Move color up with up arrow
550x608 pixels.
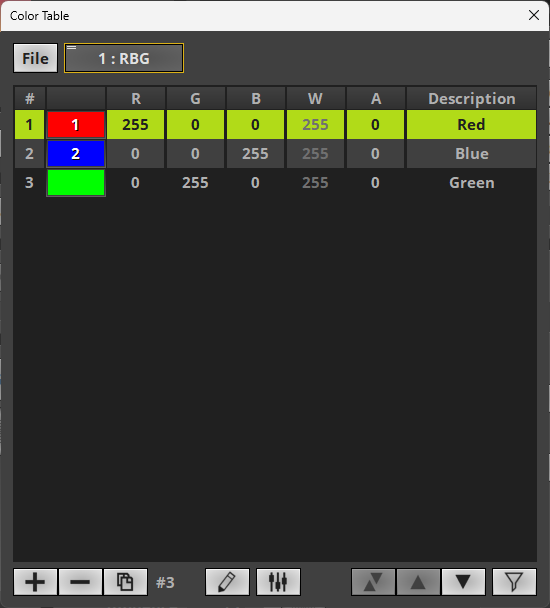point(418,582)
